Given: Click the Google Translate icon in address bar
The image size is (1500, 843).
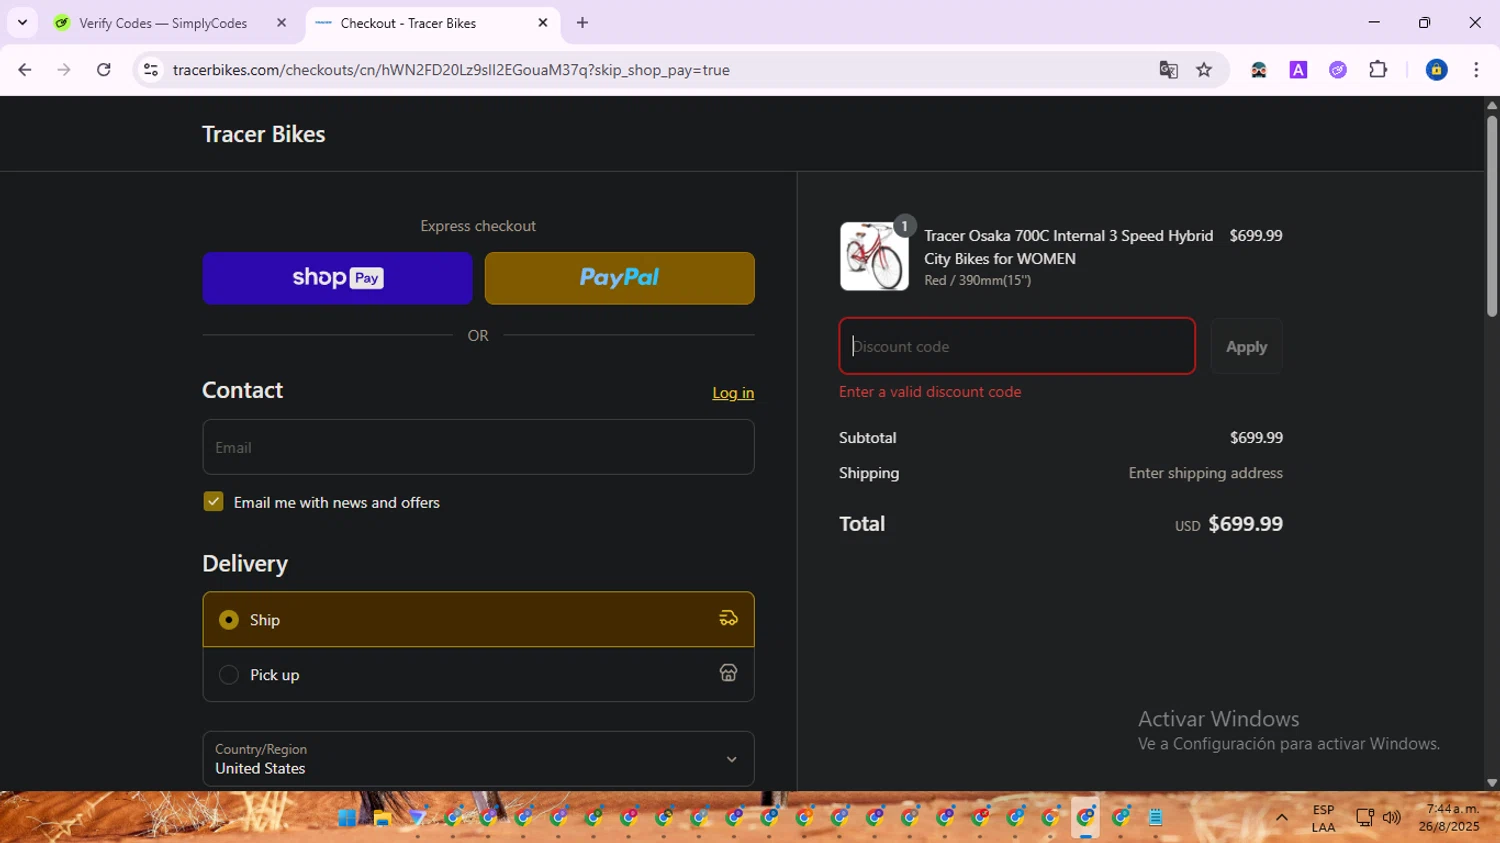Looking at the screenshot, I should pyautogui.click(x=1168, y=70).
